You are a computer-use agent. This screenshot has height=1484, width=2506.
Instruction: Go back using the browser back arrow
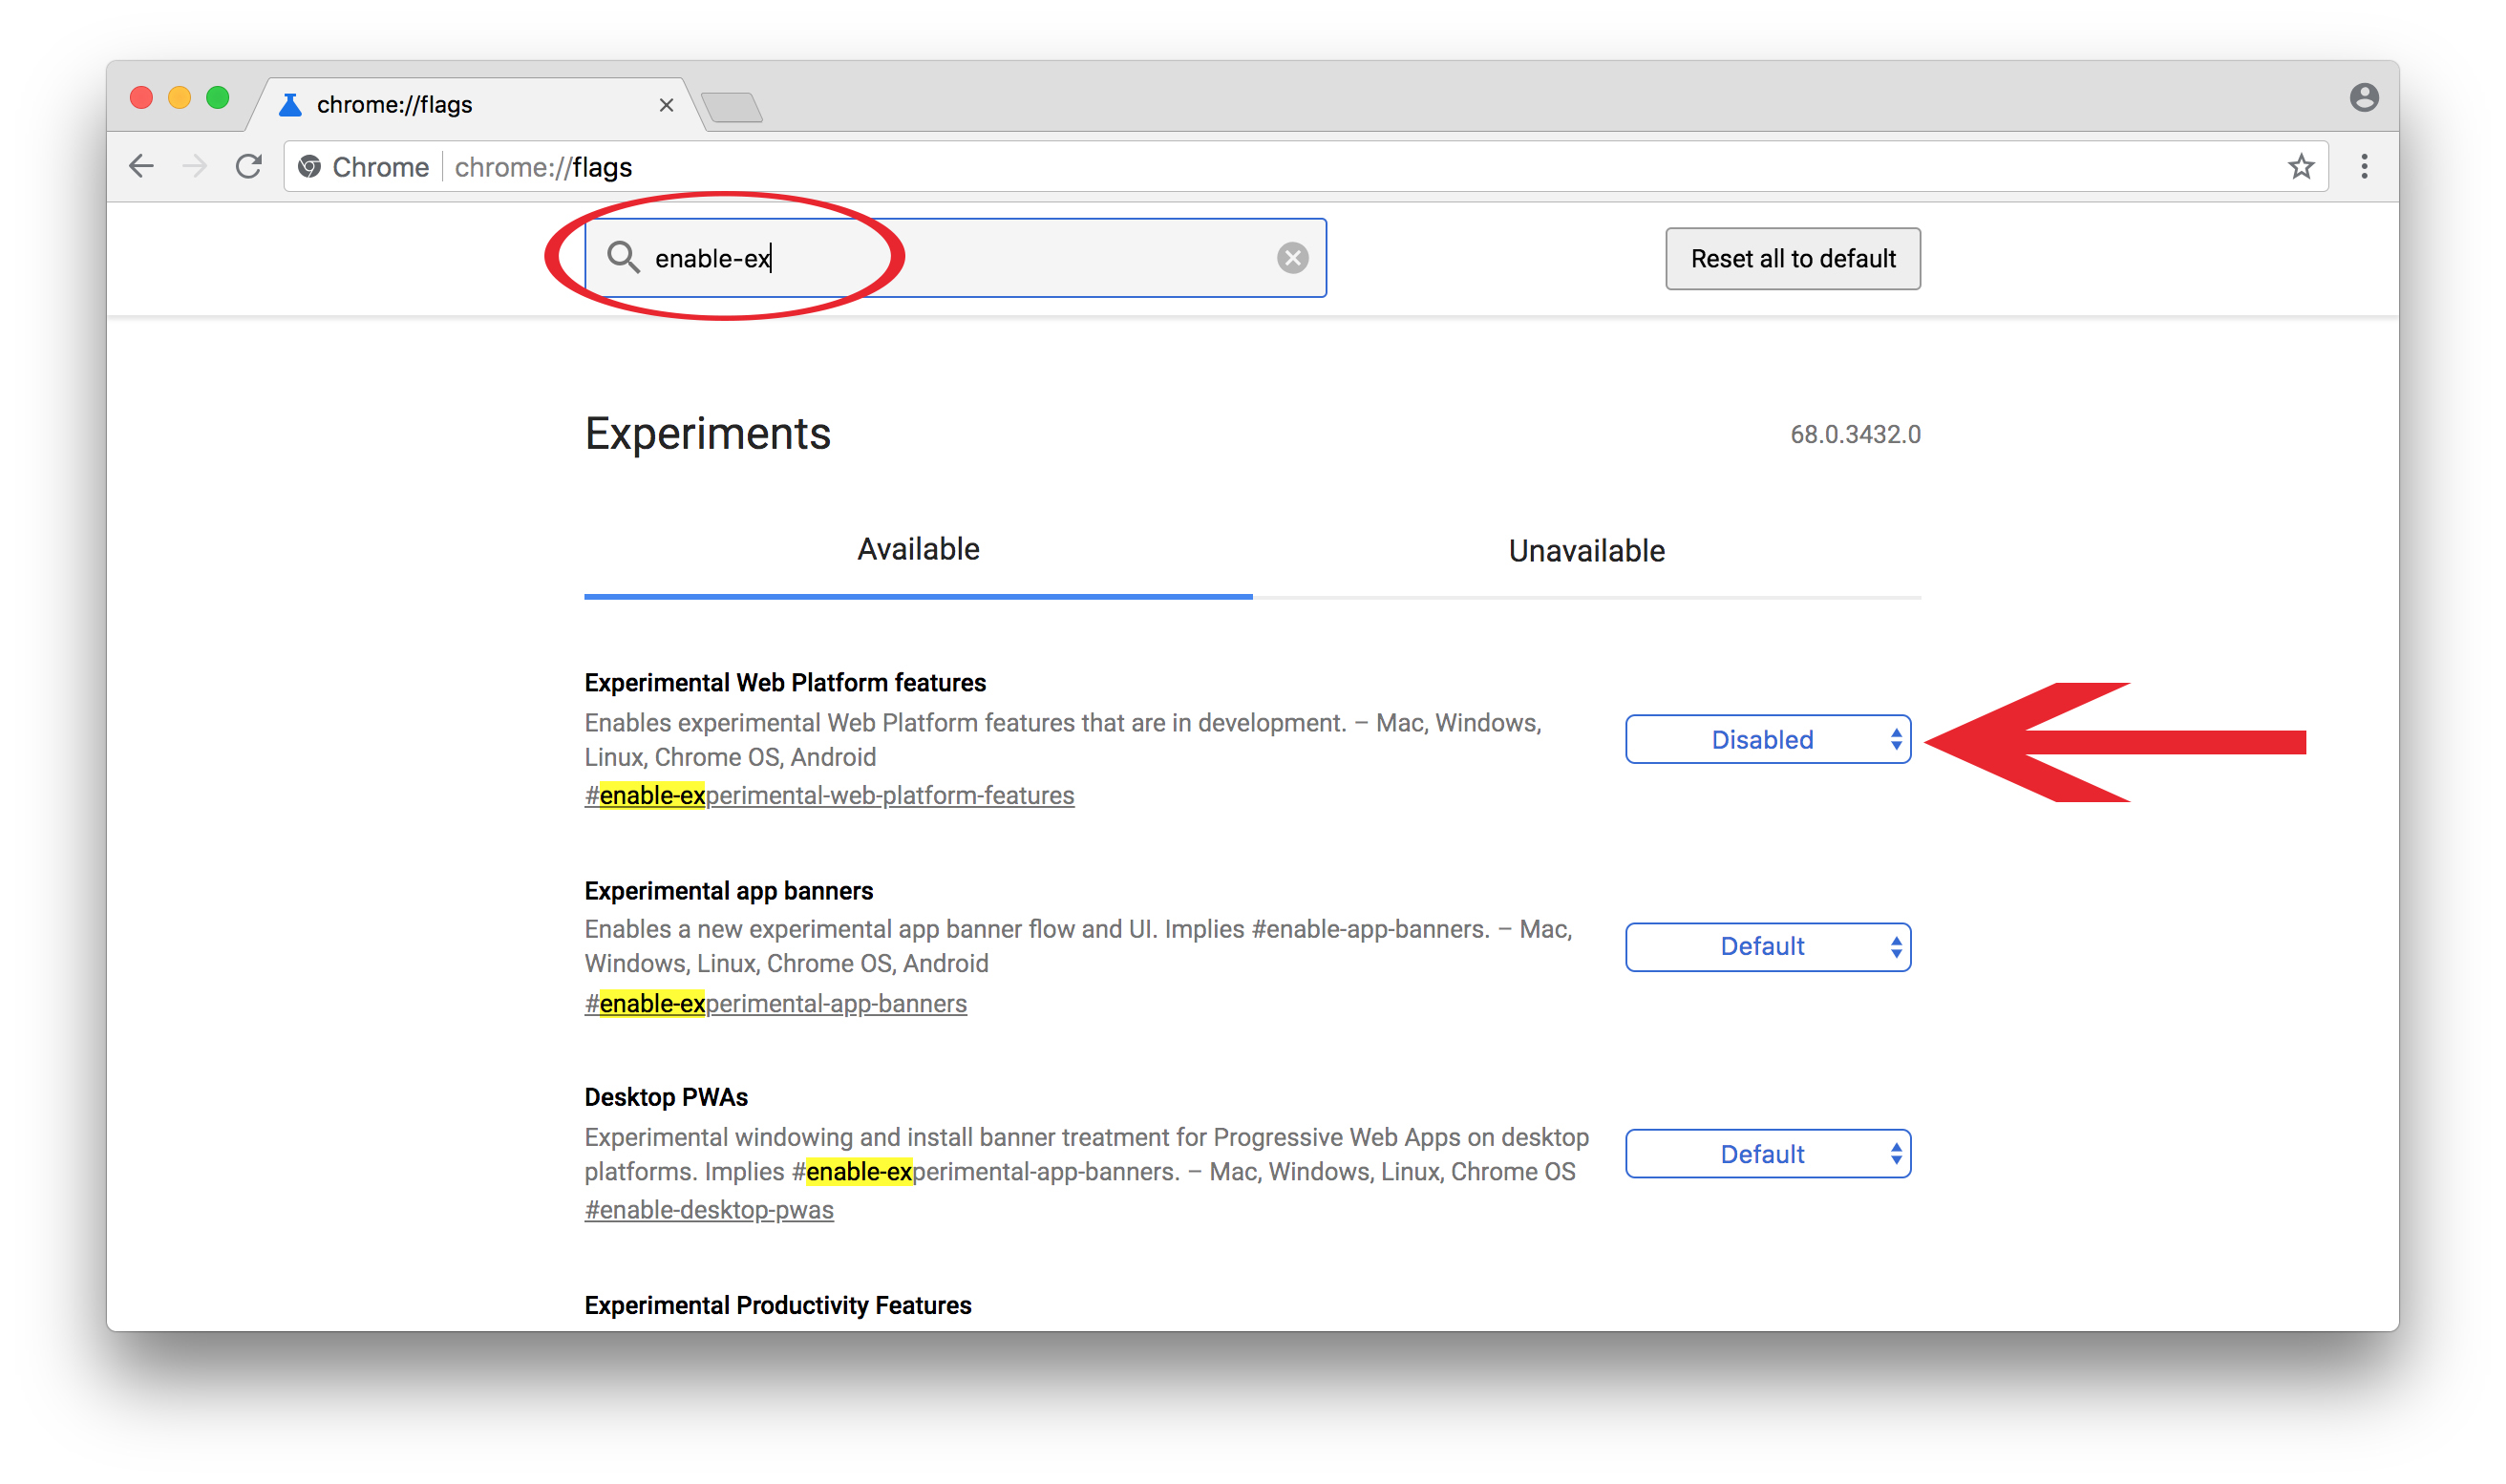(x=142, y=166)
